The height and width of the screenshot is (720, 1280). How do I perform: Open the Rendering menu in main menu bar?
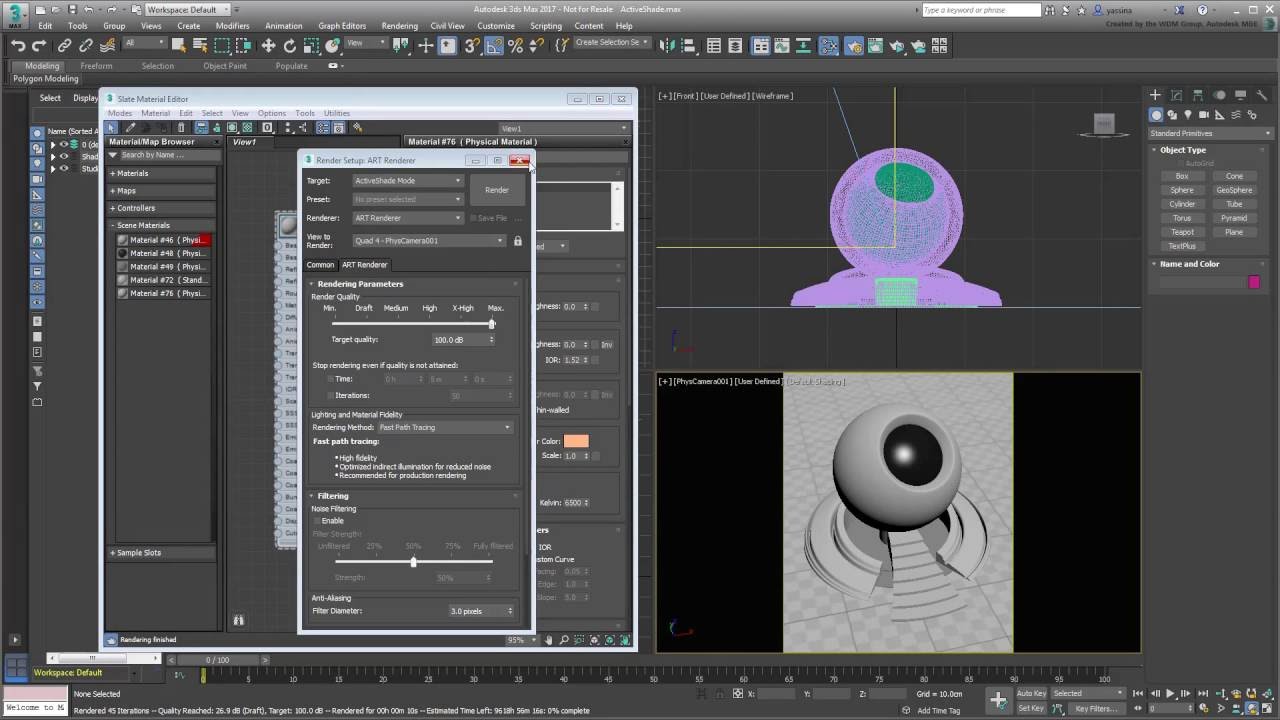click(399, 26)
